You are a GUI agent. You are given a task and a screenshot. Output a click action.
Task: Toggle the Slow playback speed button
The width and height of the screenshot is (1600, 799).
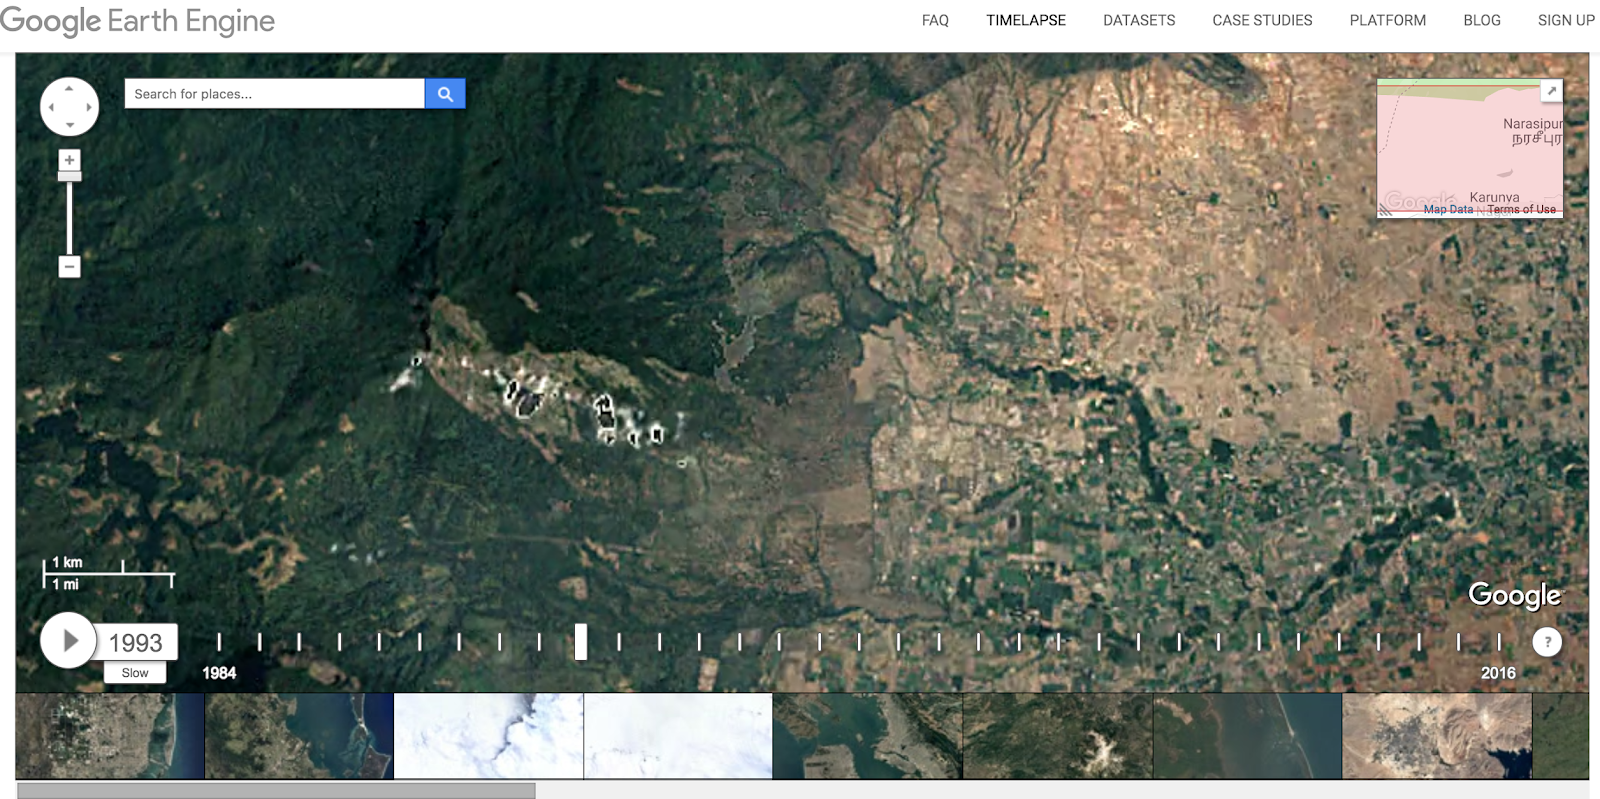[135, 673]
